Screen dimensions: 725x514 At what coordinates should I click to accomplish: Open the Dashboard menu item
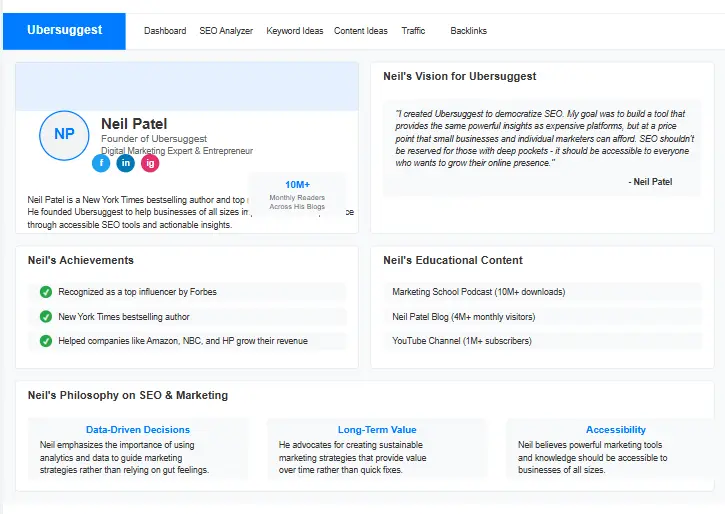[x=165, y=31]
